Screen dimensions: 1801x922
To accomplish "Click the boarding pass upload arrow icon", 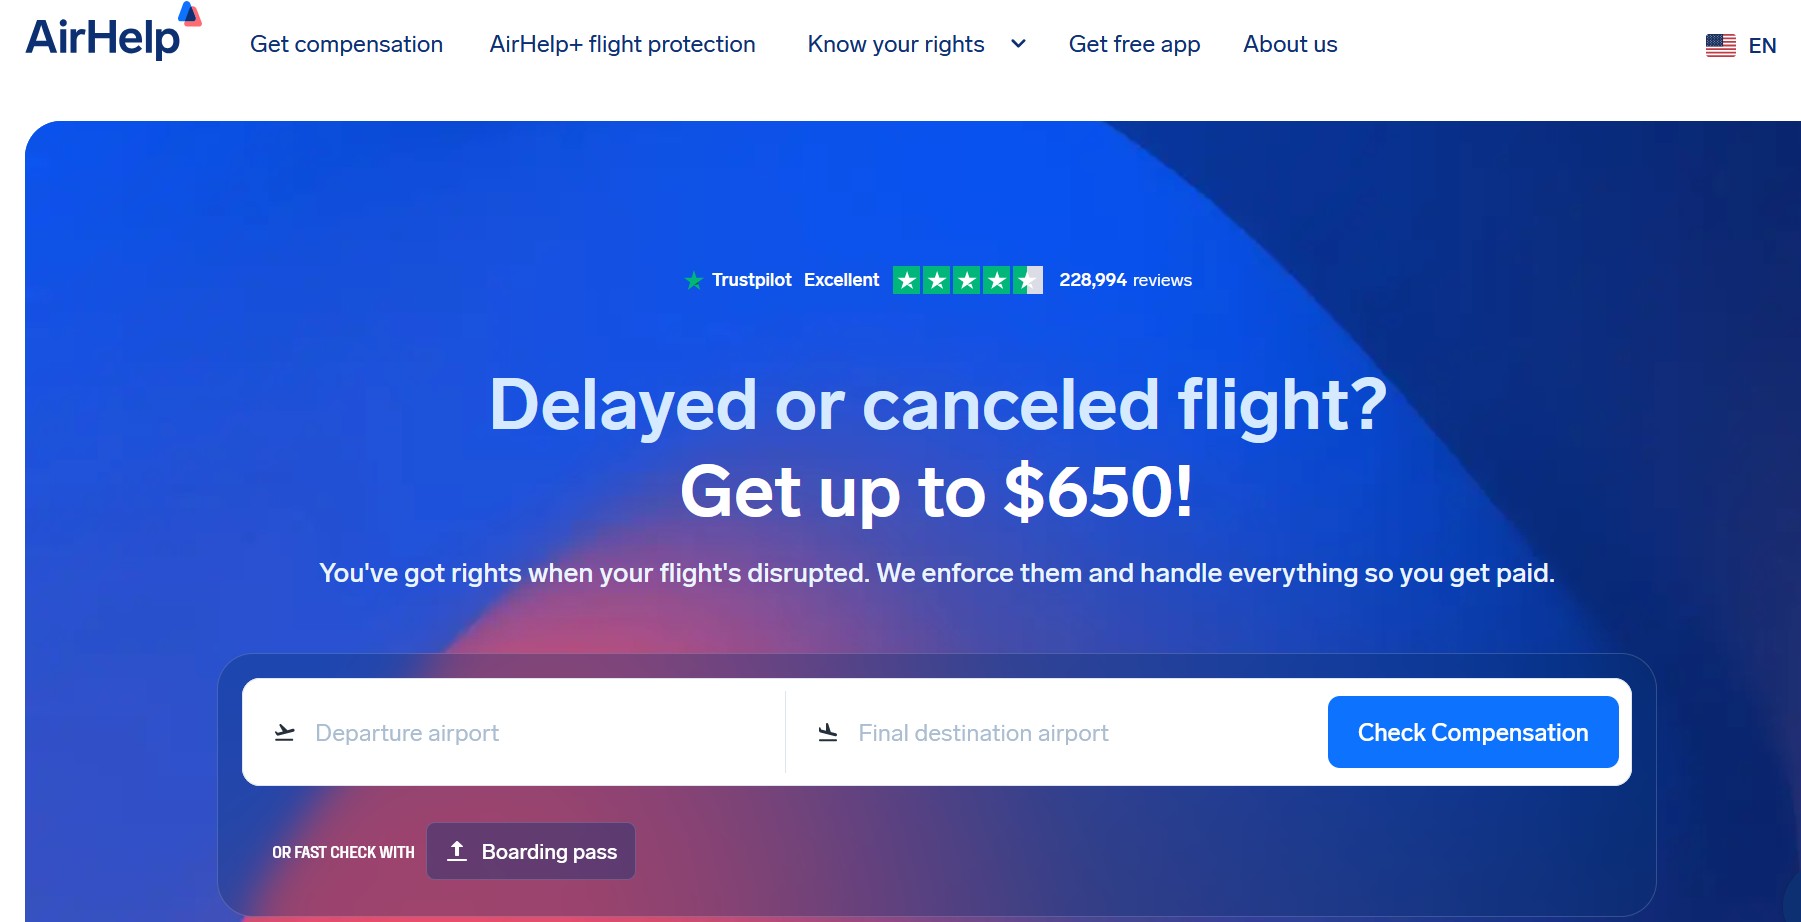I will click(457, 851).
